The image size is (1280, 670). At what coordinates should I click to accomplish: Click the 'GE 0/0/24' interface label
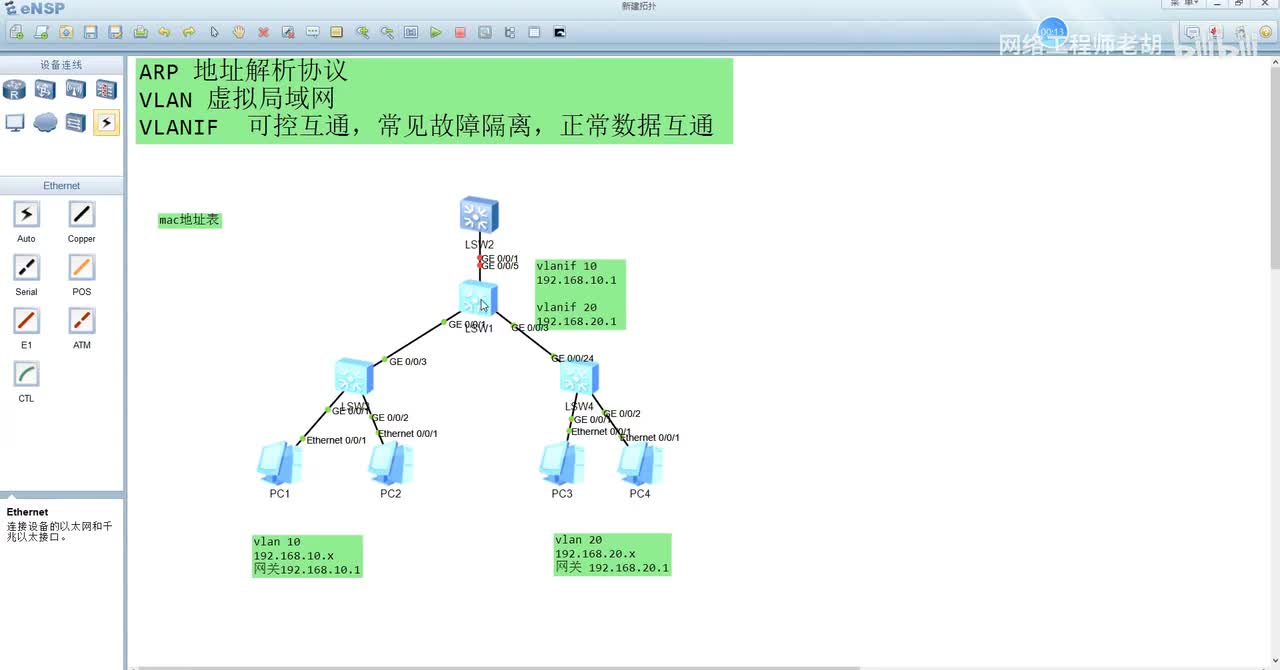coord(574,358)
